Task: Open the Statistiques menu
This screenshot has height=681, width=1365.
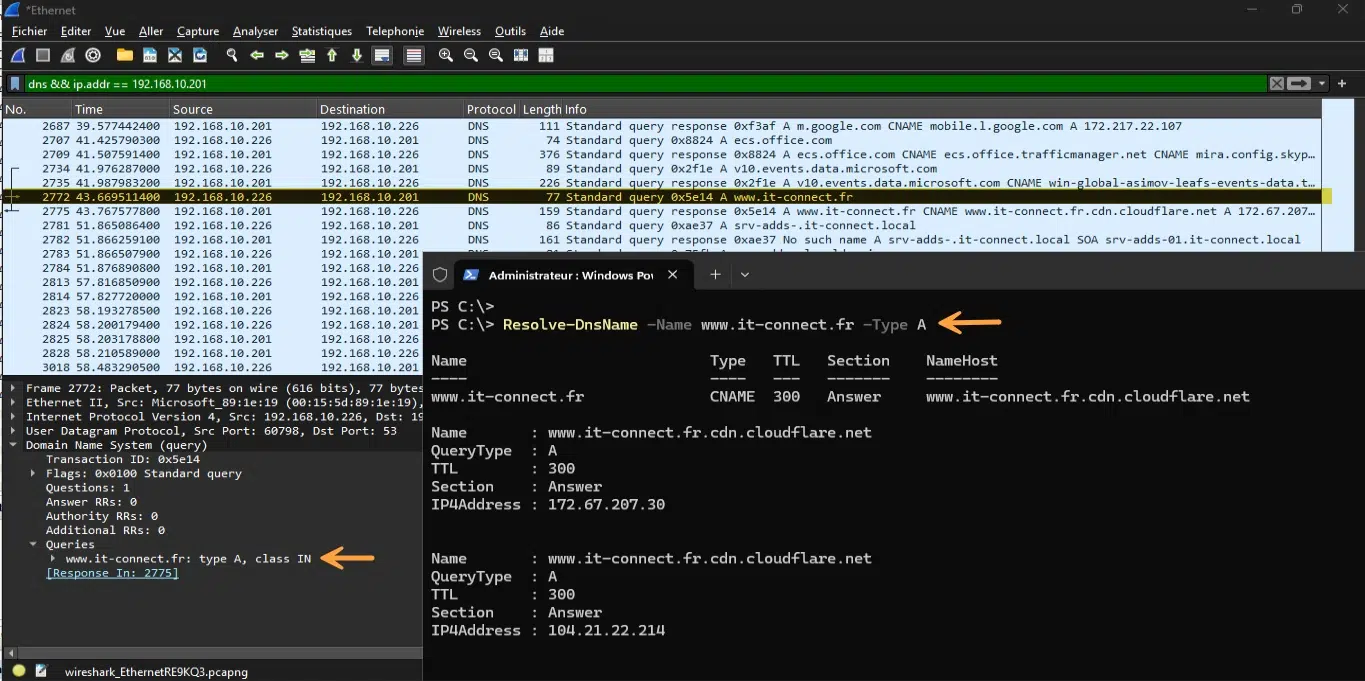Action: (x=322, y=31)
